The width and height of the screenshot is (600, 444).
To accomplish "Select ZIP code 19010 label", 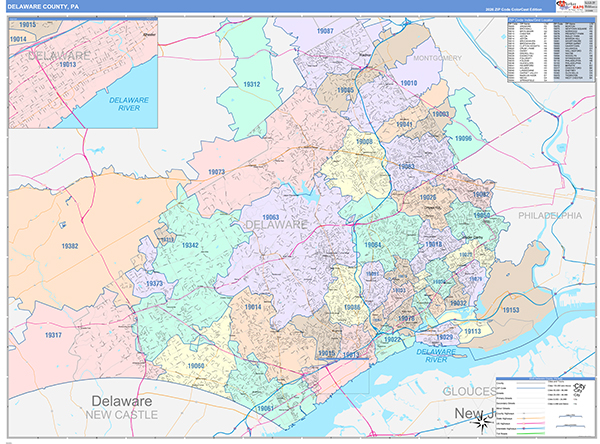I will click(x=409, y=83).
